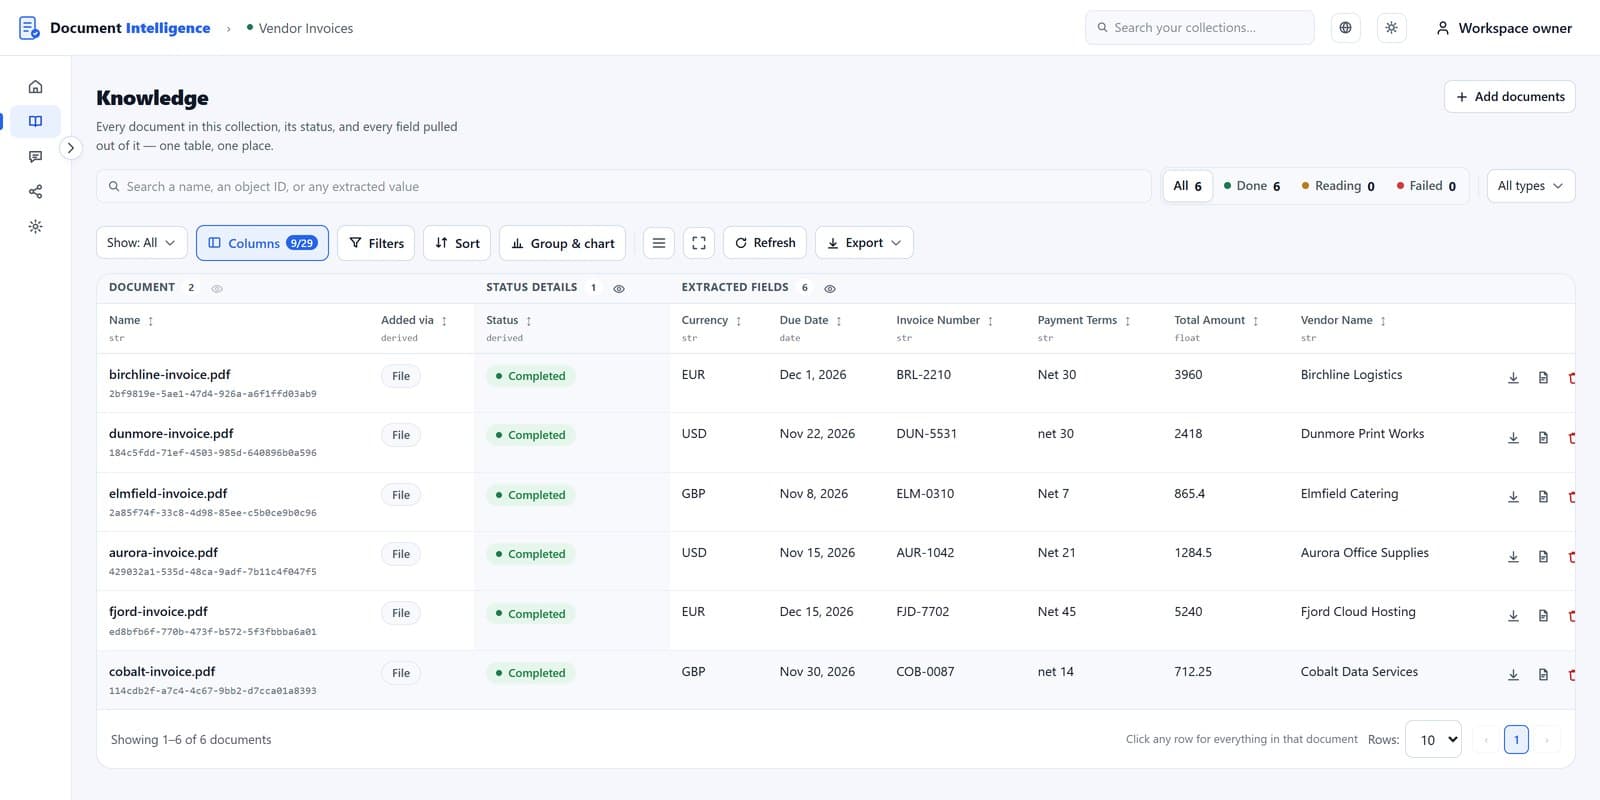Open the Filters button
Screen dimensions: 1600x800
(376, 243)
